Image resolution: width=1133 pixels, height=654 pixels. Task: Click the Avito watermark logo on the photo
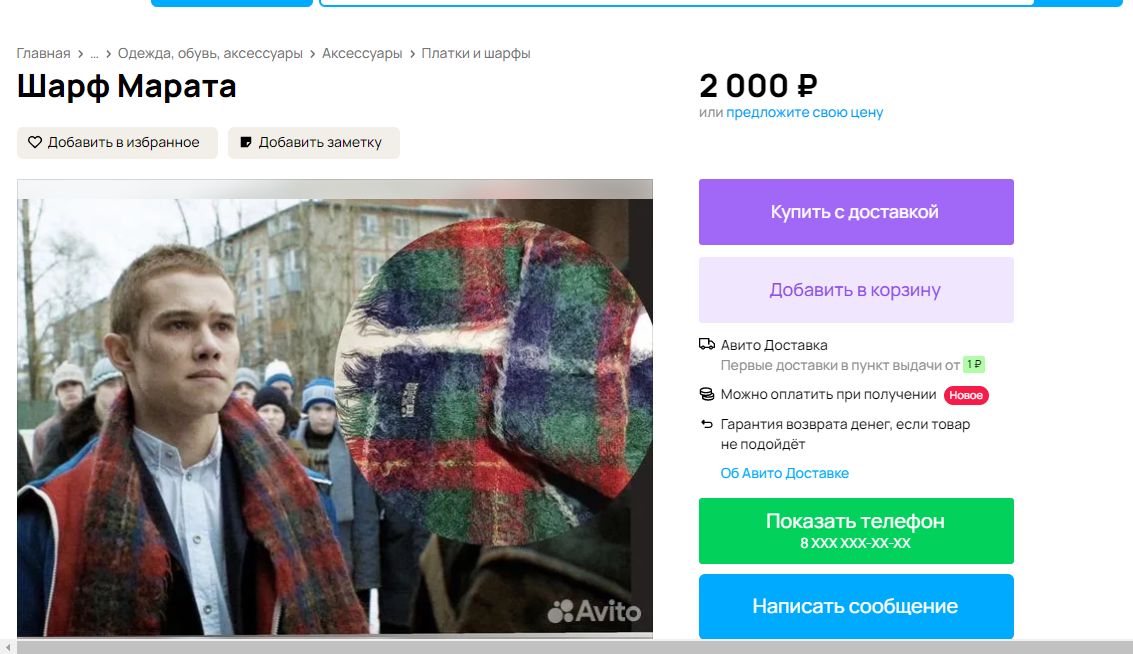click(x=594, y=611)
